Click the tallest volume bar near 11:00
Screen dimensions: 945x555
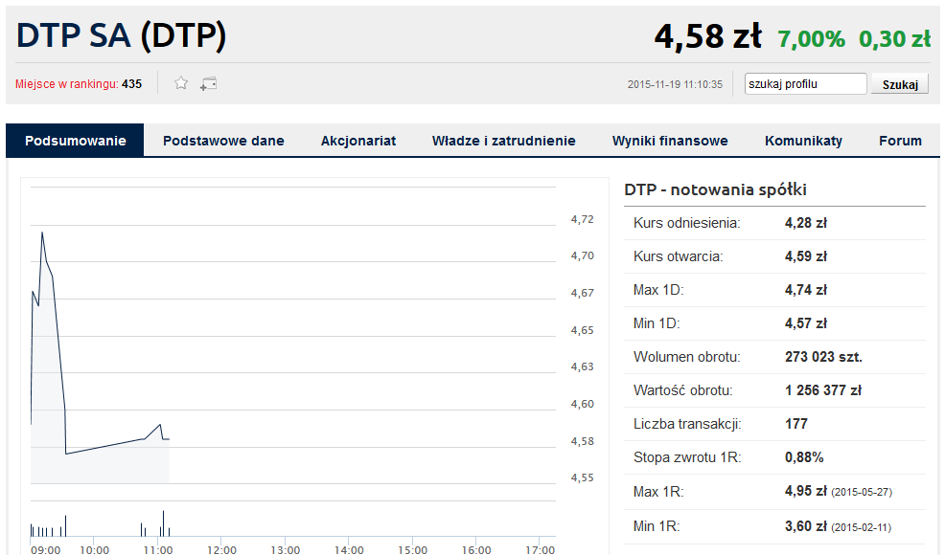point(163,524)
